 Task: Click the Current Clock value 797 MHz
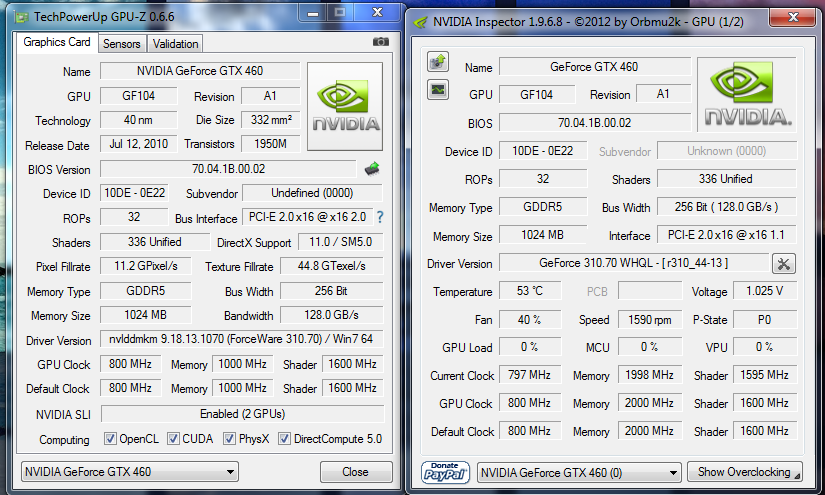pyautogui.click(x=530, y=375)
